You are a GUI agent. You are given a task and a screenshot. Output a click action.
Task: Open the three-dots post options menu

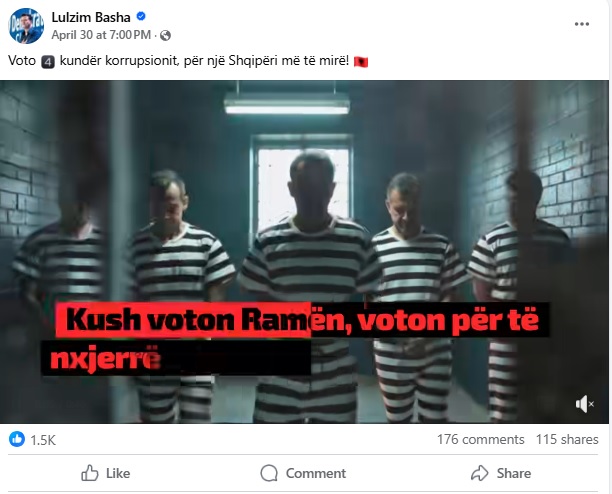point(582,24)
